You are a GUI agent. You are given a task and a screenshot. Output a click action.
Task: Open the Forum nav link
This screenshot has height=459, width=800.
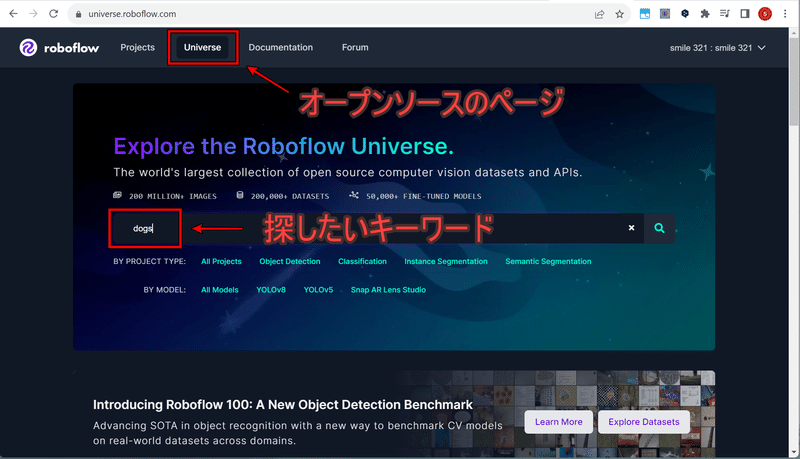pos(355,47)
